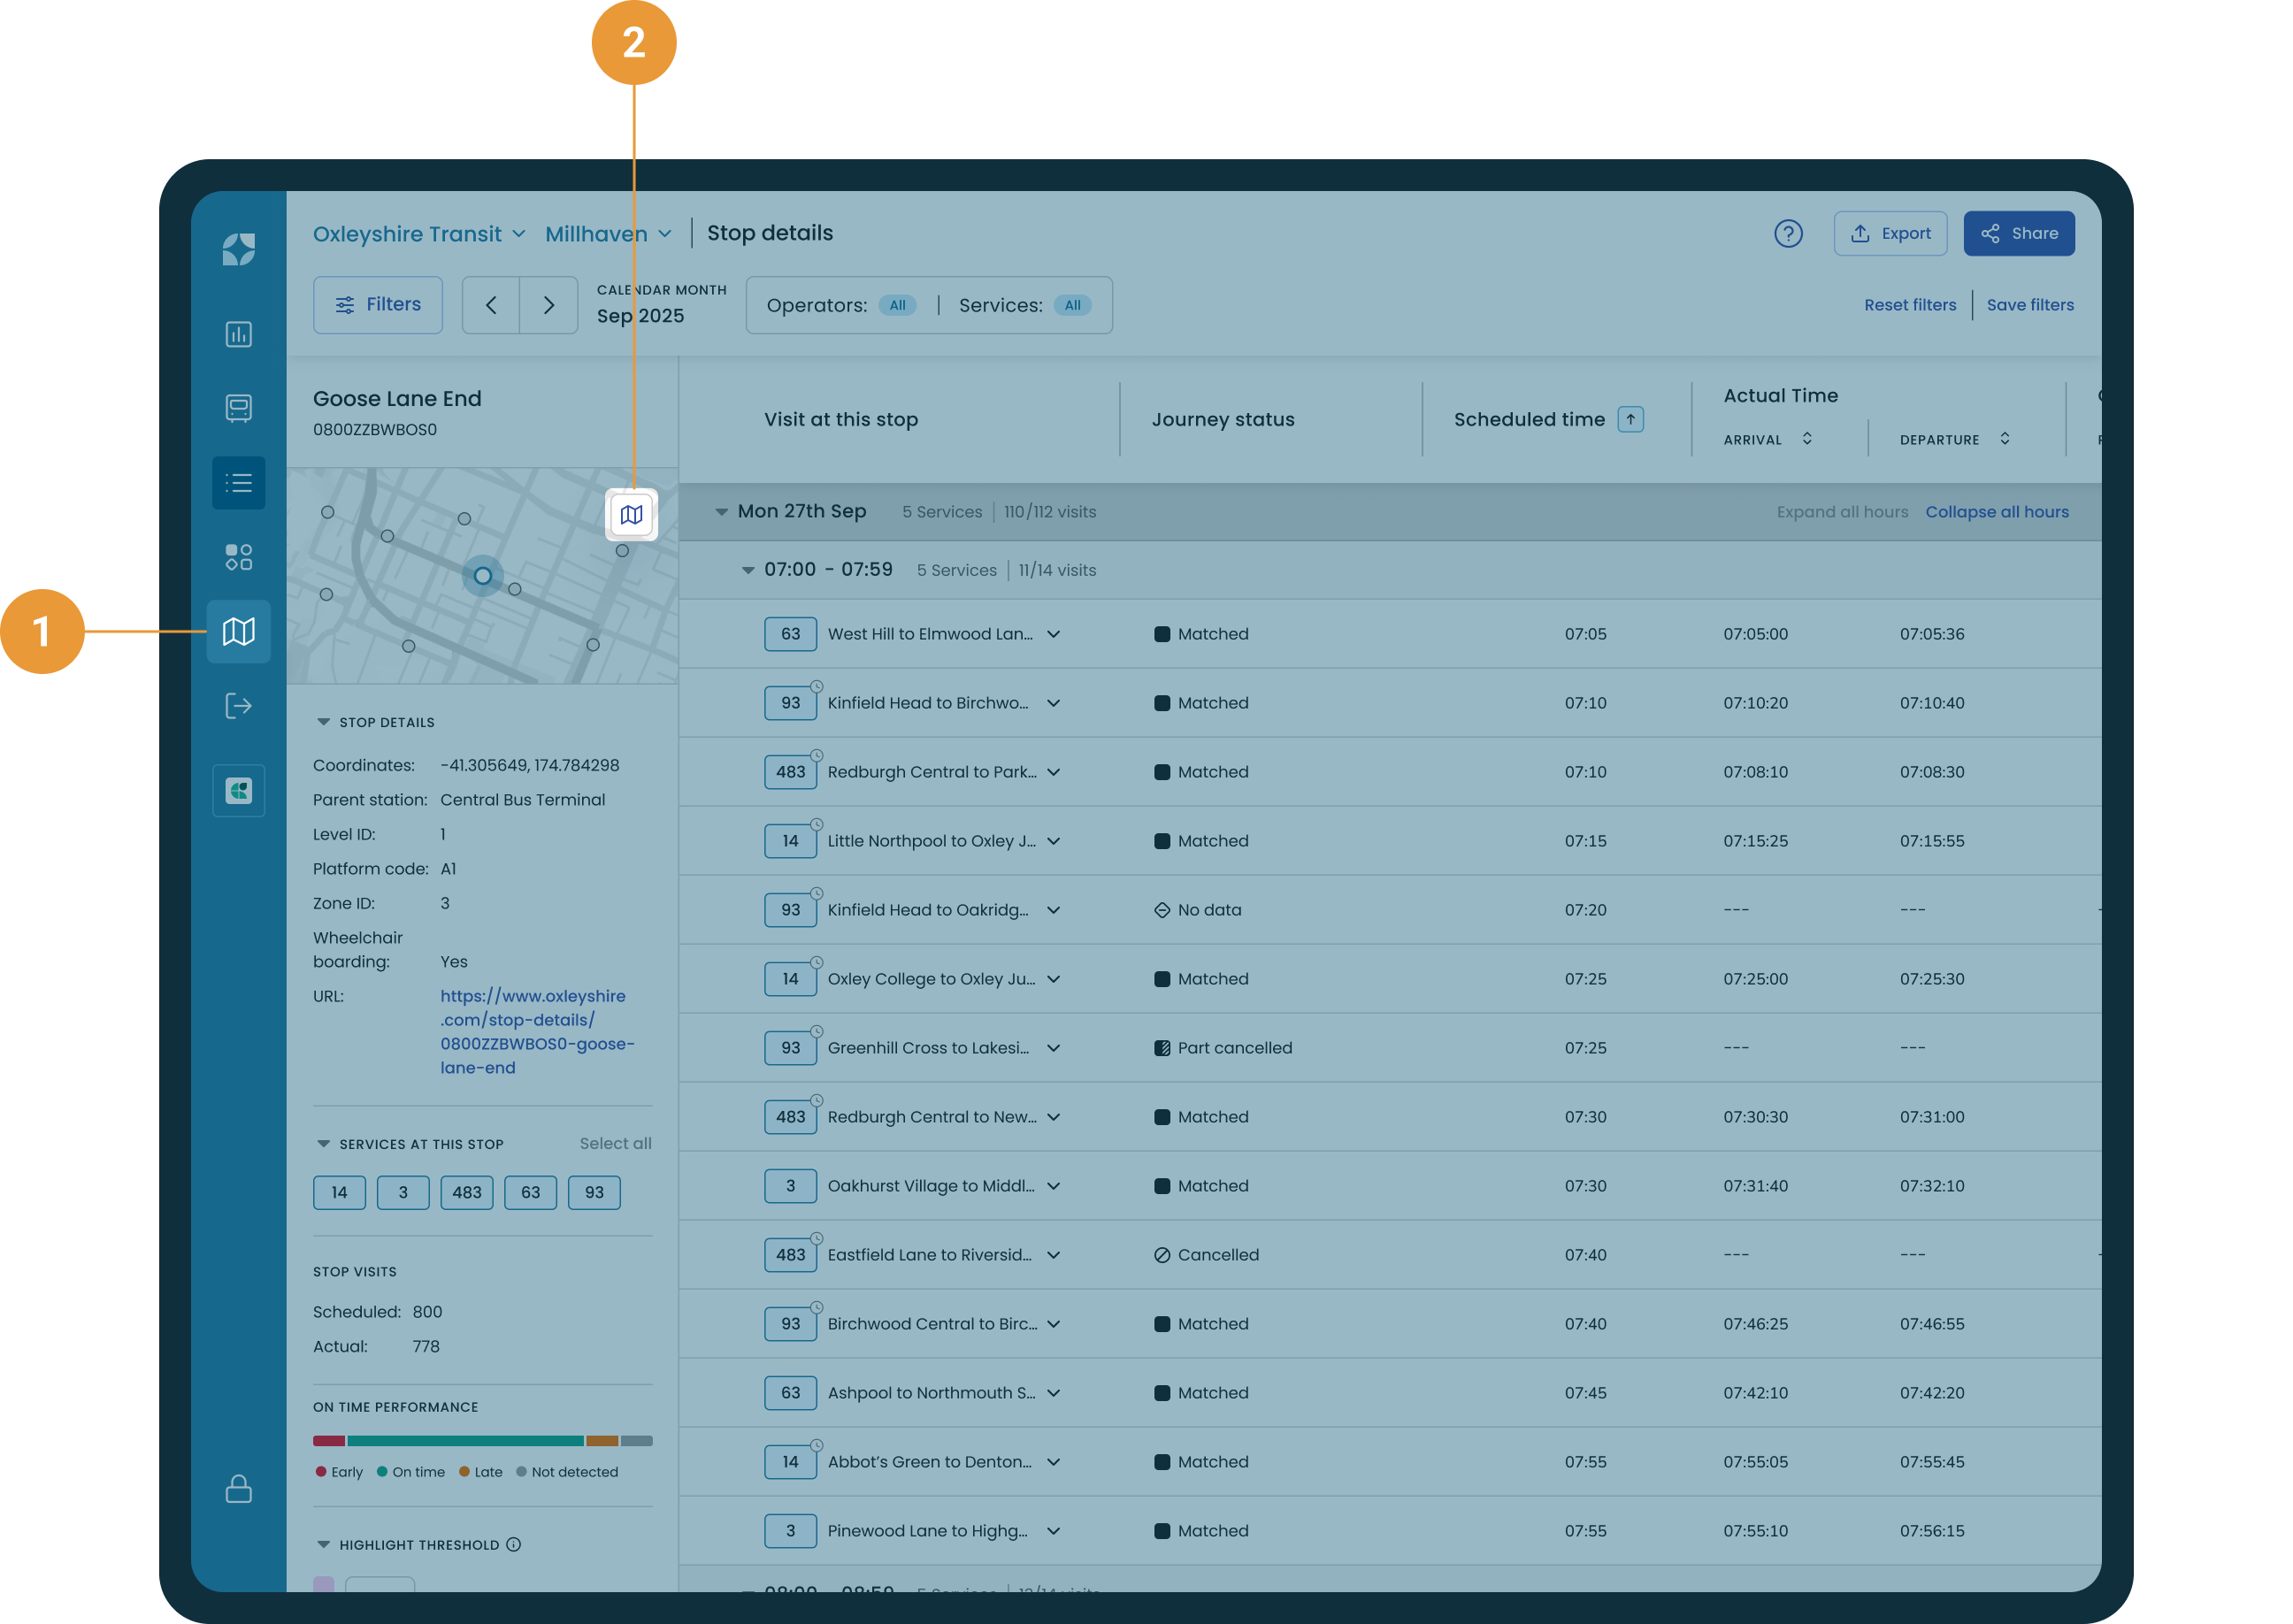
Task: Open the bus vehicle sidebar icon
Action: point(238,408)
